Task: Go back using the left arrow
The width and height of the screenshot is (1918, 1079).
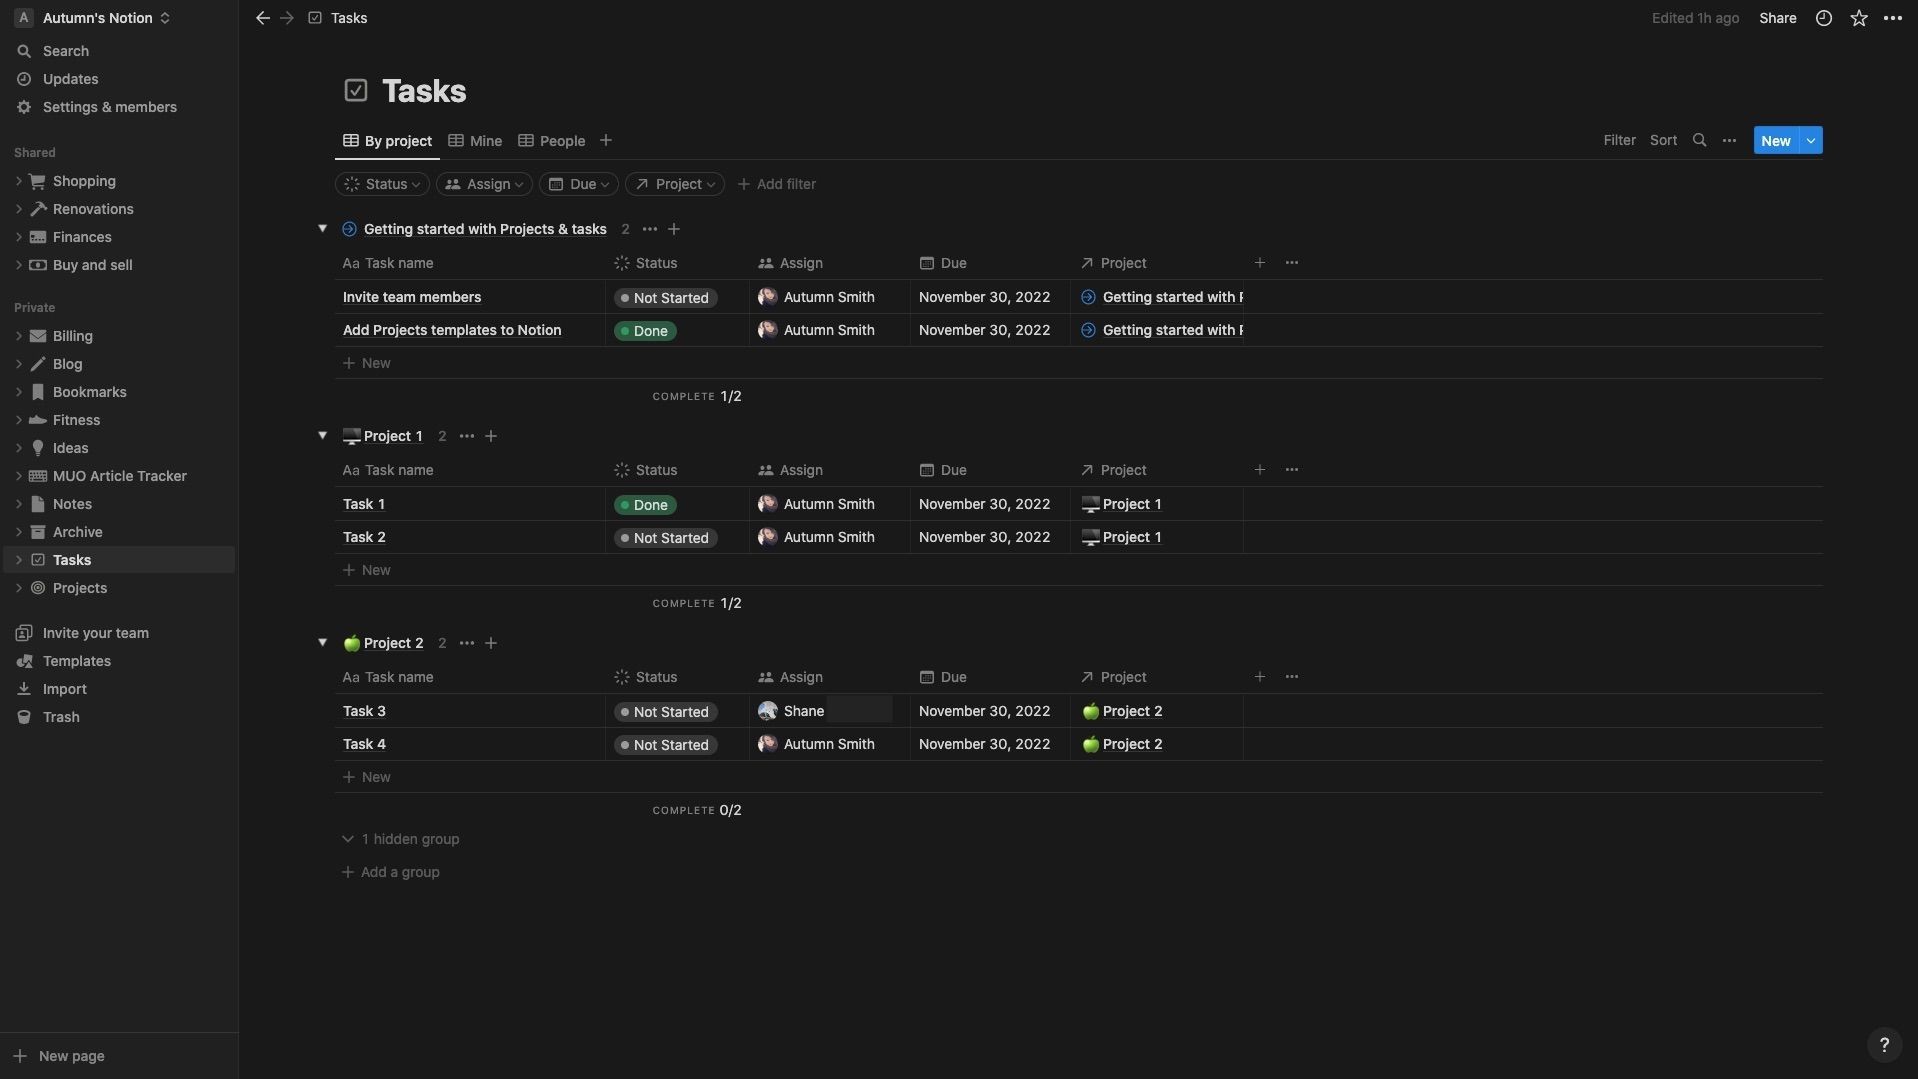Action: [x=263, y=18]
